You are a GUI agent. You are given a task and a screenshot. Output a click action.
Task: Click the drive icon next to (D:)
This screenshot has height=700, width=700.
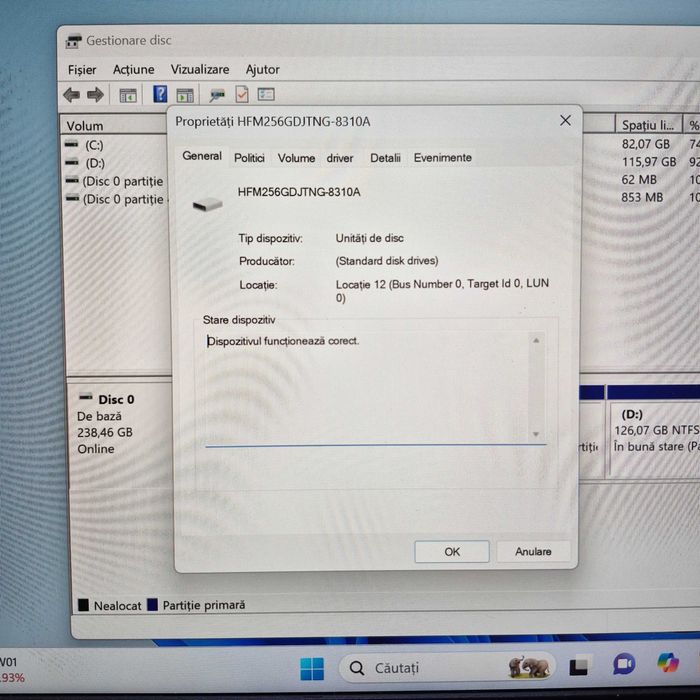tap(71, 162)
